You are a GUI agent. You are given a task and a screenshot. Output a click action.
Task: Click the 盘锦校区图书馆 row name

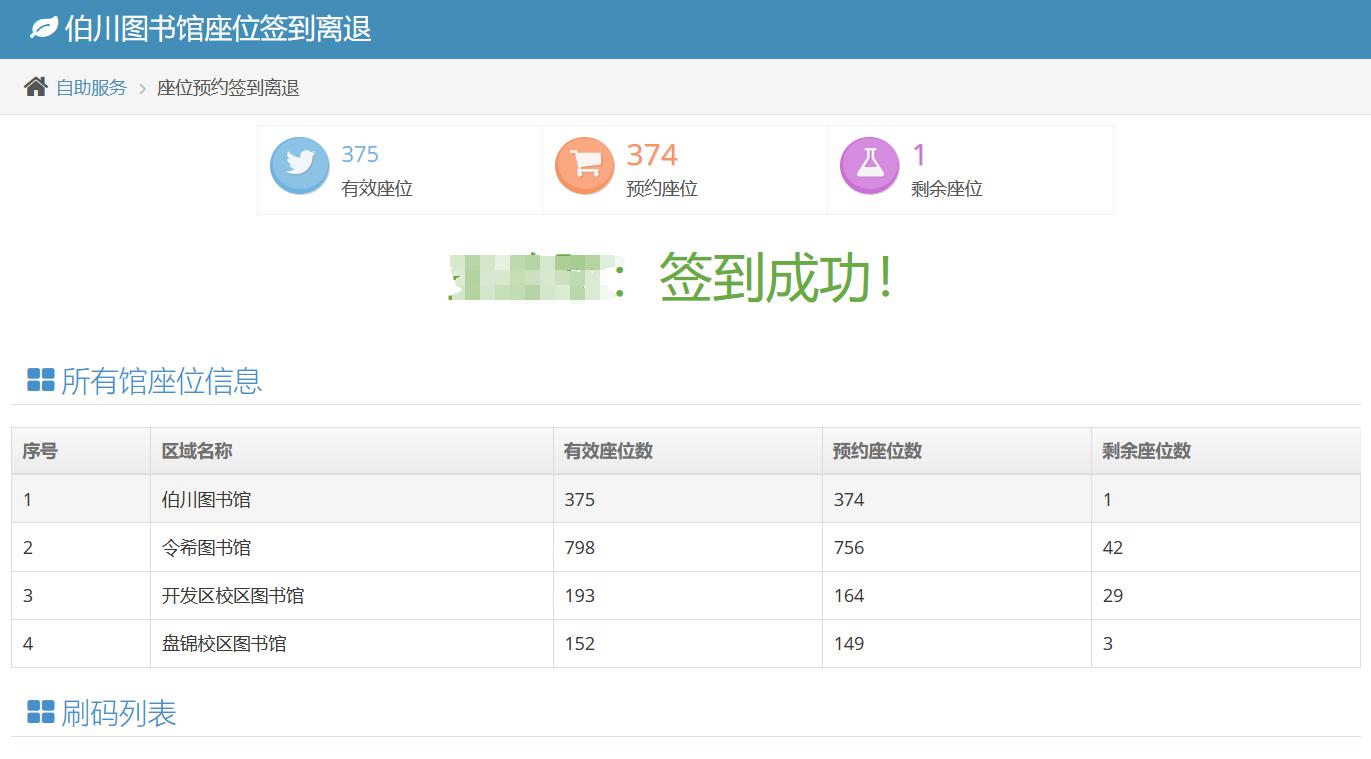(x=224, y=643)
